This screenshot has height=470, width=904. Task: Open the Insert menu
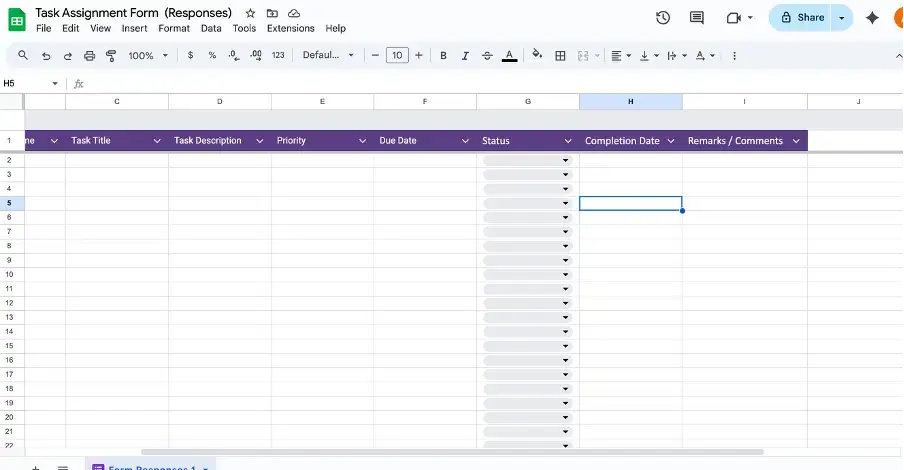pos(134,28)
